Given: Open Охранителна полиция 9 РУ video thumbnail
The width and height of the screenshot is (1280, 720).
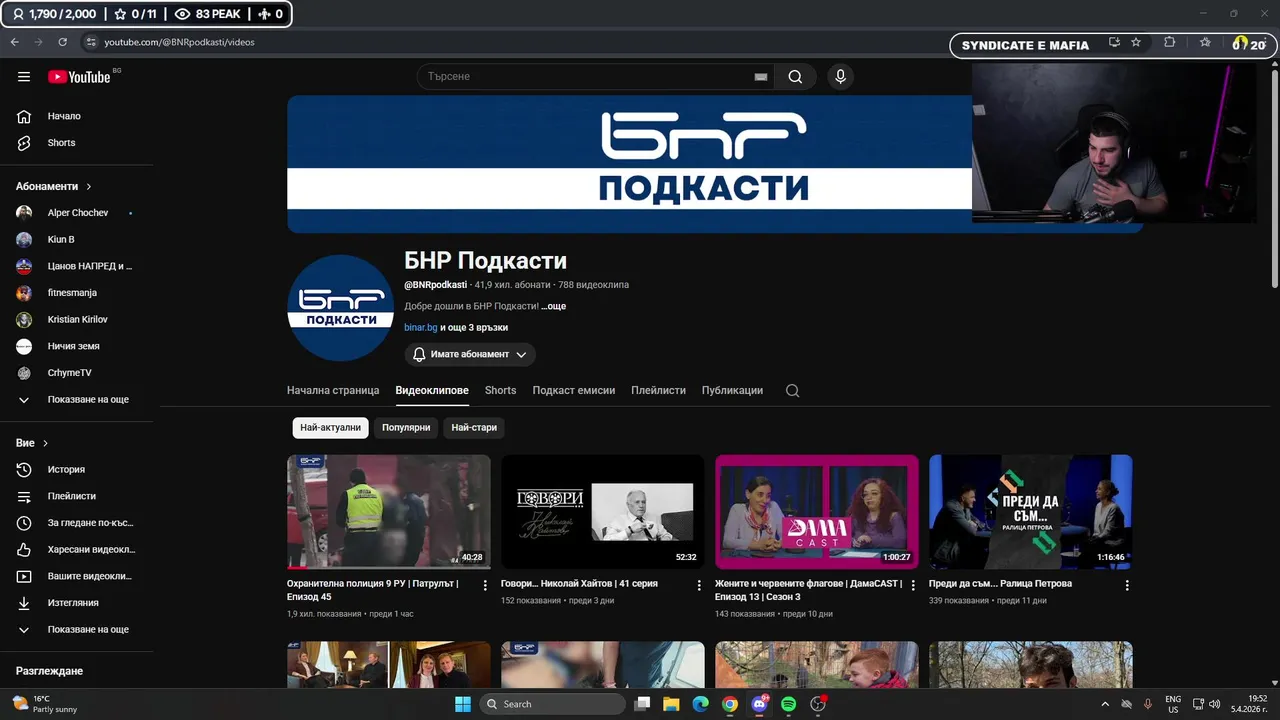Looking at the screenshot, I should (x=389, y=512).
